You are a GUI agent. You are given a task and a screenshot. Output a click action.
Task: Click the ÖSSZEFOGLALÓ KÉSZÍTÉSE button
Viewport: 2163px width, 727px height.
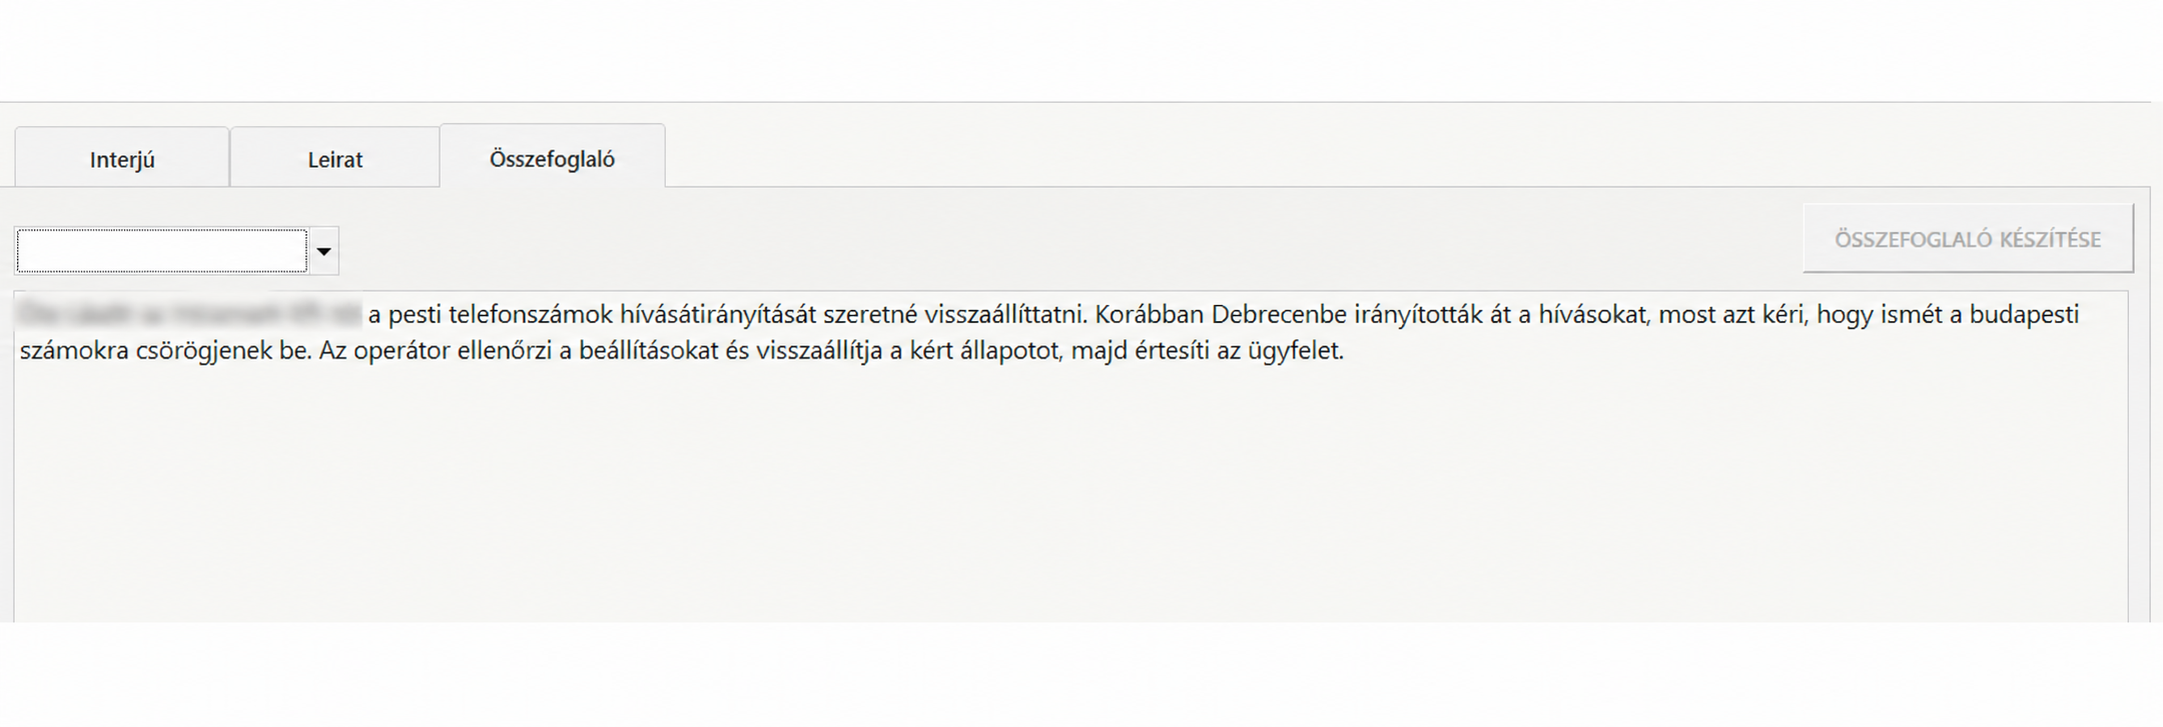pos(1967,239)
